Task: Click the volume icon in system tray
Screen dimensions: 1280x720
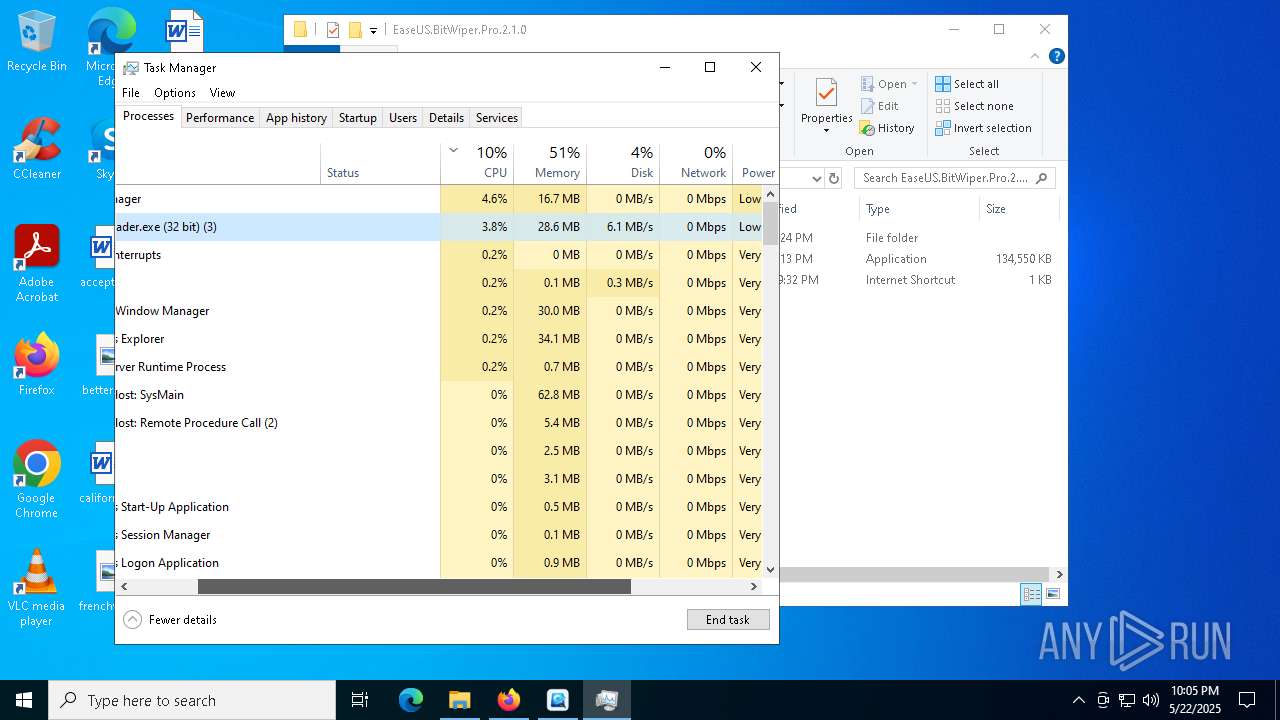Action: coord(1151,700)
